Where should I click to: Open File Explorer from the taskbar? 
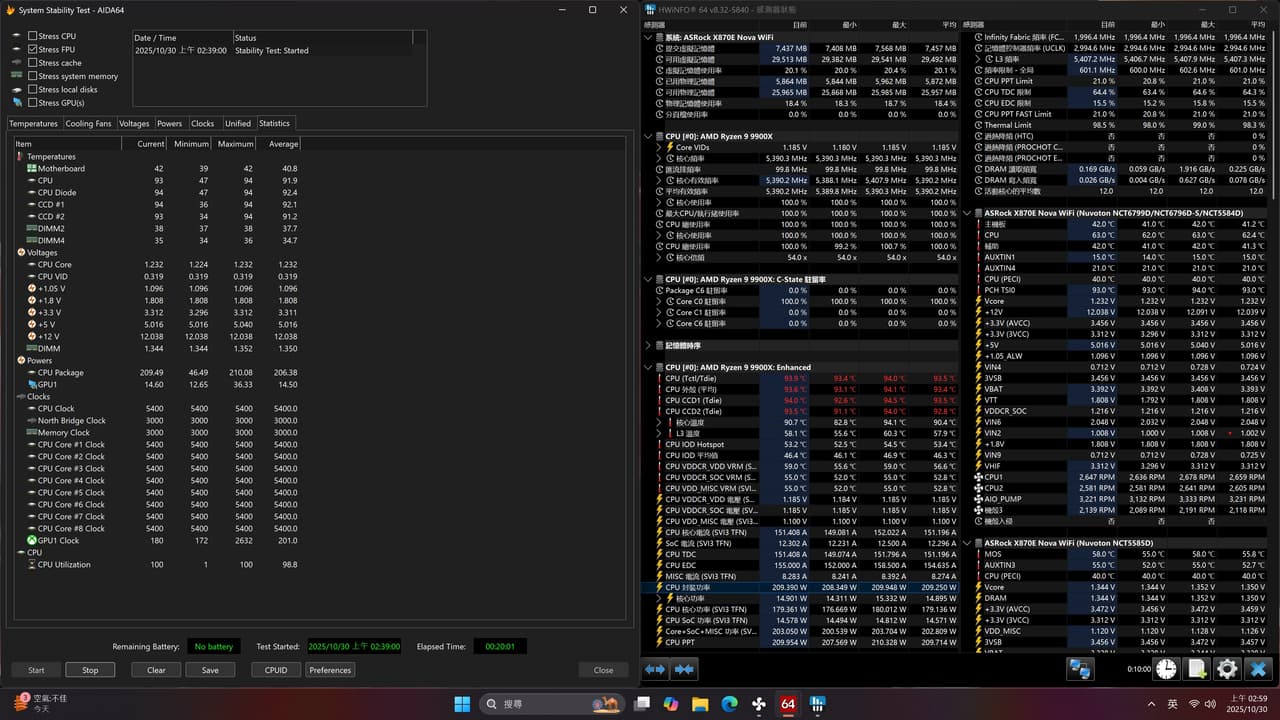(700, 704)
